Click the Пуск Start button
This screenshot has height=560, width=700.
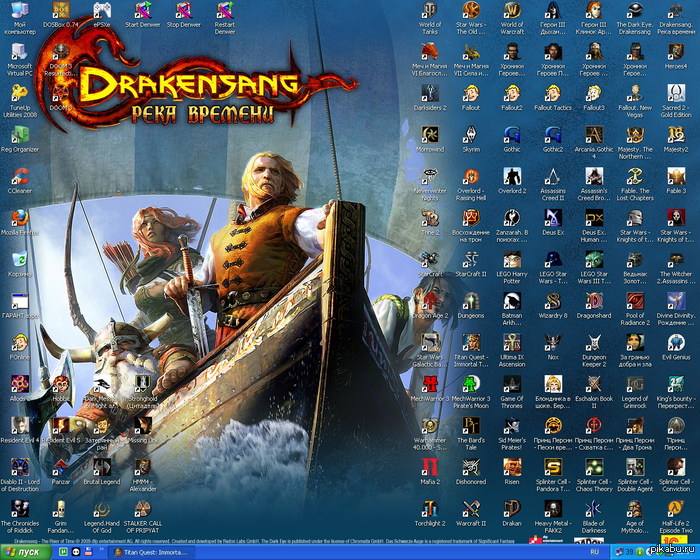(25, 551)
